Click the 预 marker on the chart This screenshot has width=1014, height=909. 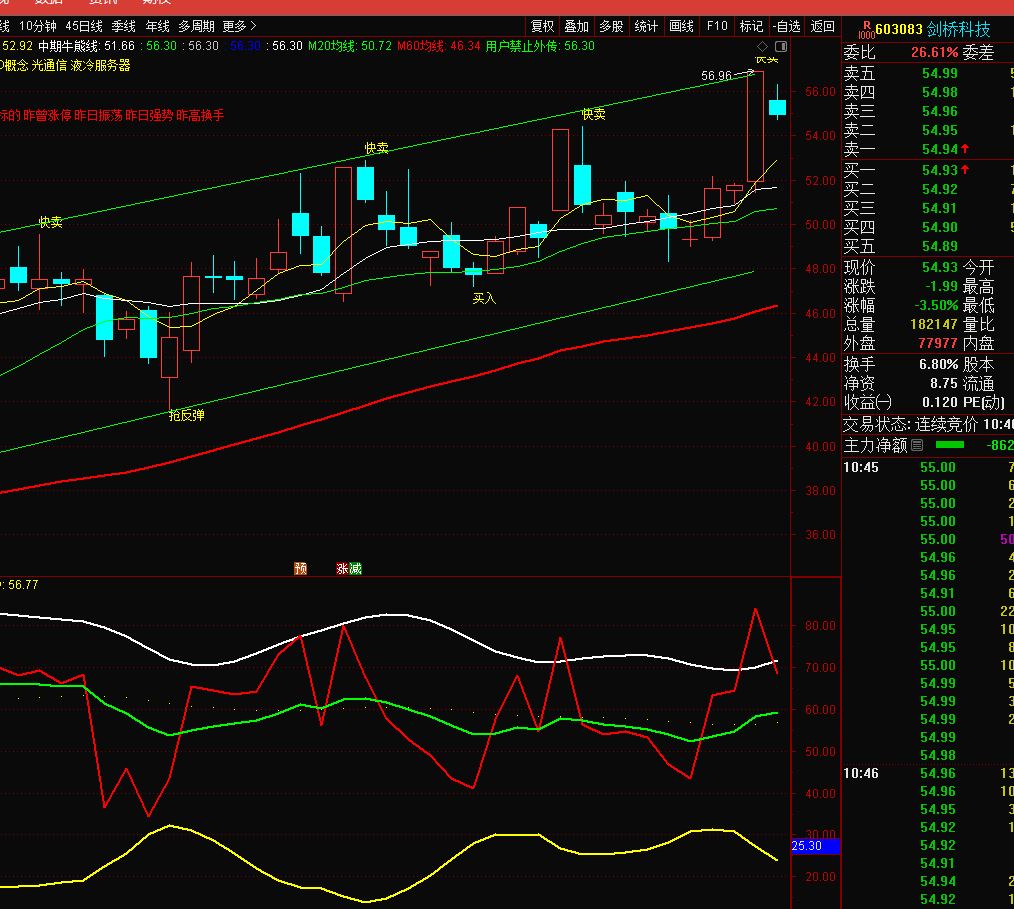(x=301, y=568)
